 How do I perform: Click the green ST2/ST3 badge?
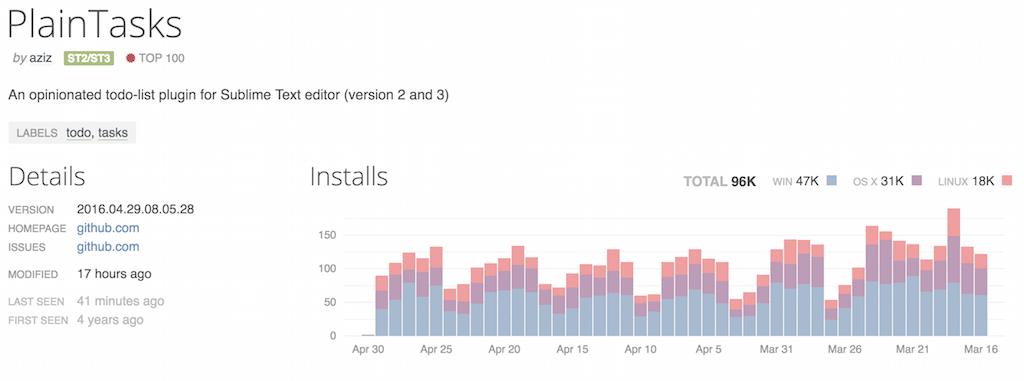pyautogui.click(x=89, y=58)
